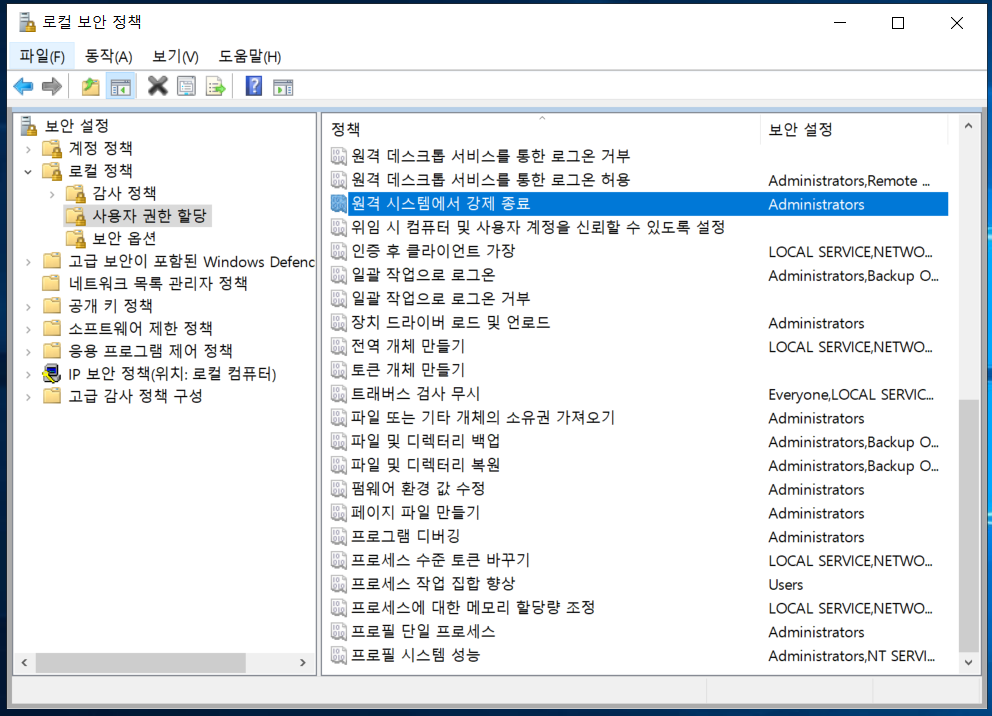Viewport: 992px width, 716px height.
Task: Click the 감사 정책 folder icon
Action: point(76,194)
